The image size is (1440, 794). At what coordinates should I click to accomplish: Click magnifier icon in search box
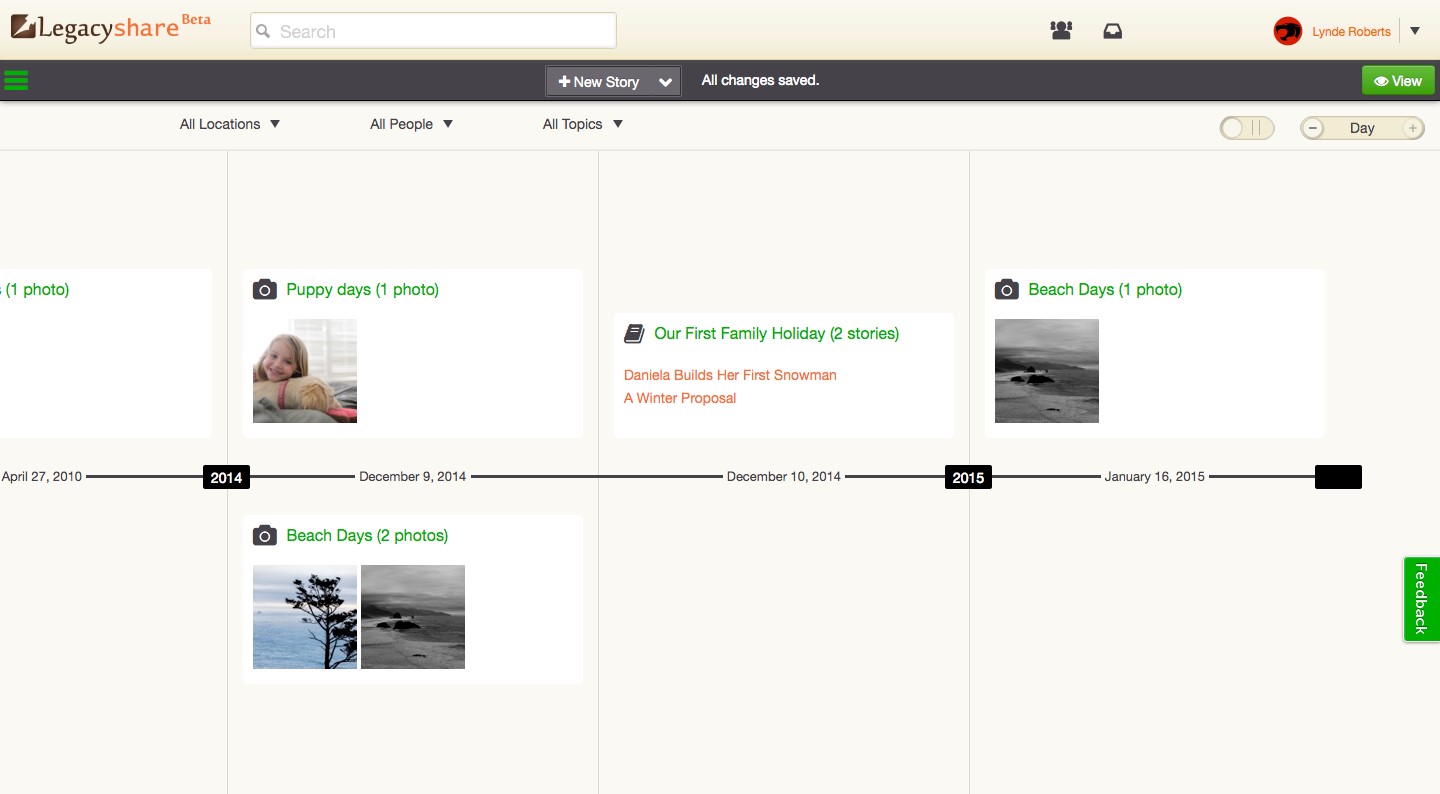(264, 31)
